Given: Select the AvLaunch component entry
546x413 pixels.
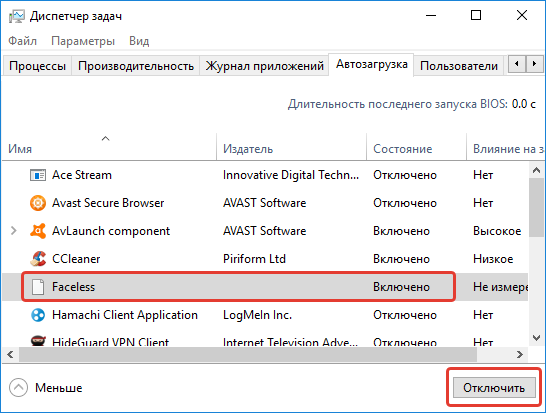Looking at the screenshot, I should click(111, 231).
